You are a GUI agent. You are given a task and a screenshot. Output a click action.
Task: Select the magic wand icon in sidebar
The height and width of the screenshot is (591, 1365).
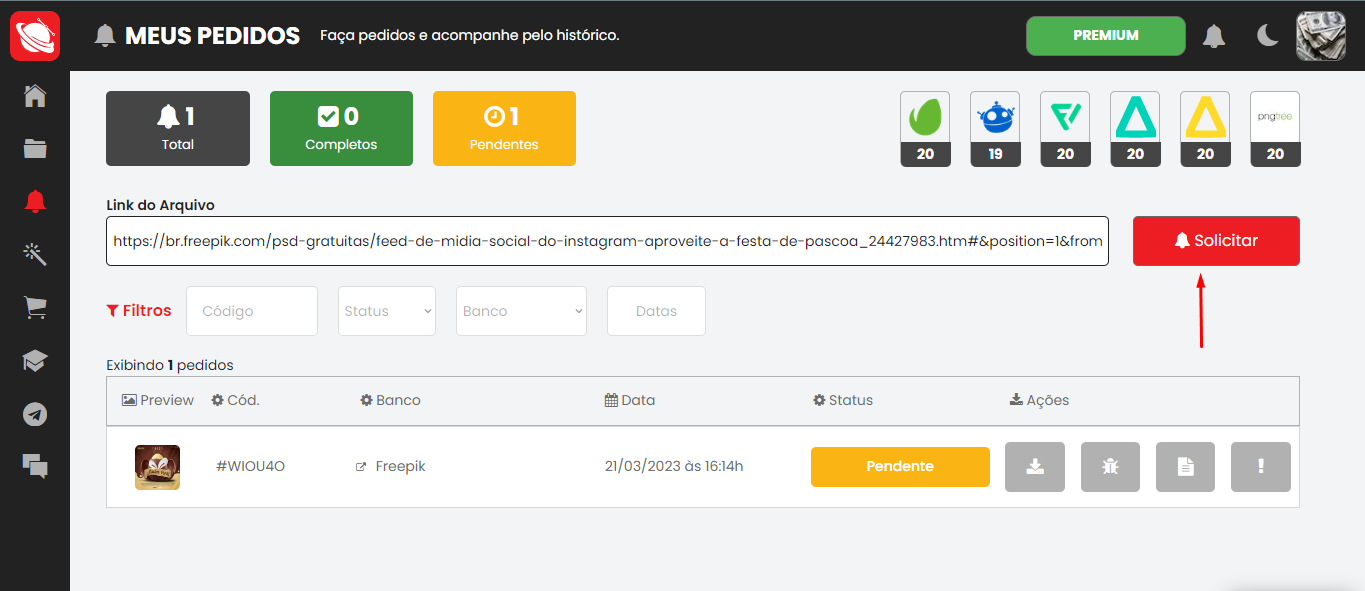pyautogui.click(x=35, y=253)
